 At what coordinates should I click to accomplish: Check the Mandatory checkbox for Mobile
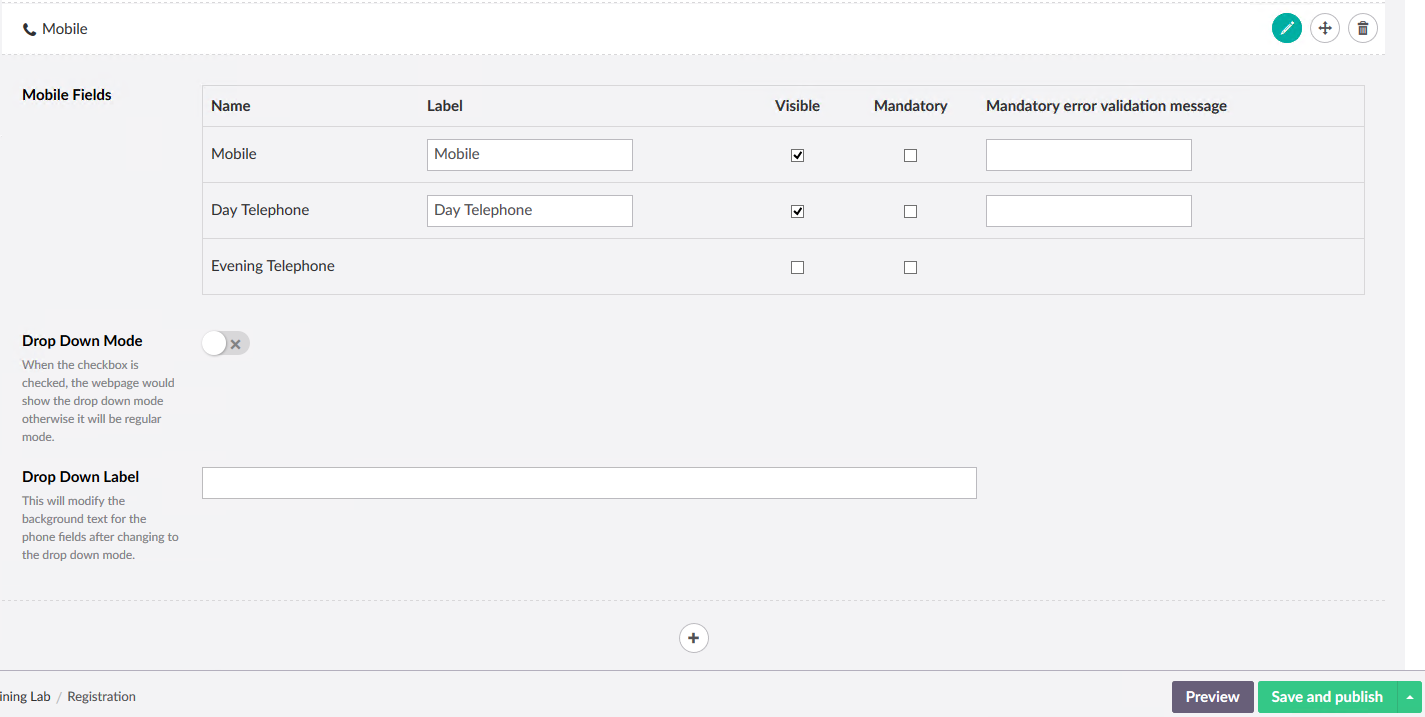[x=910, y=154]
